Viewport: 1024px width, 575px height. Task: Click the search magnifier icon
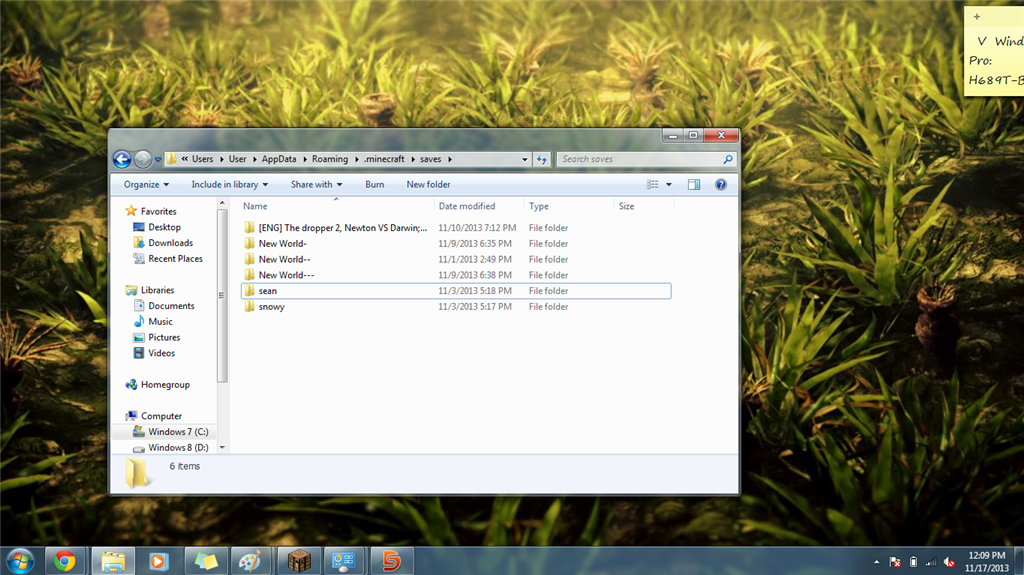pyautogui.click(x=728, y=159)
